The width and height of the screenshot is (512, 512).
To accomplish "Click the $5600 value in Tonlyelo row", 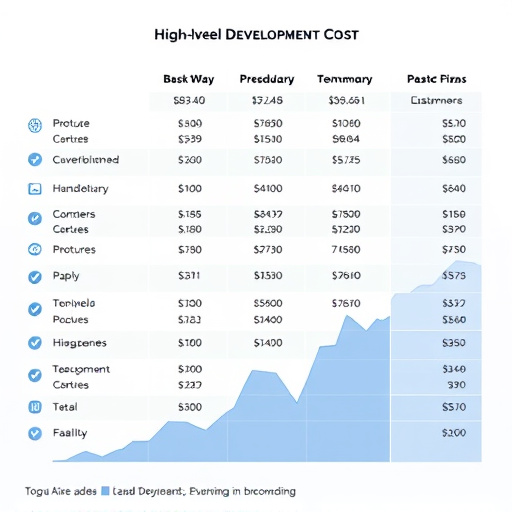I will coord(268,303).
